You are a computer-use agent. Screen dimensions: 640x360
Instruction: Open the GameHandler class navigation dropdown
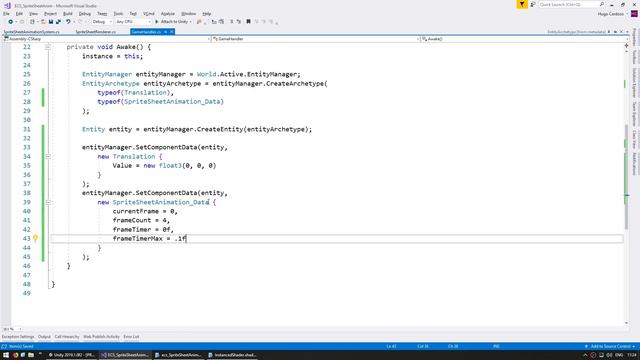[316, 39]
